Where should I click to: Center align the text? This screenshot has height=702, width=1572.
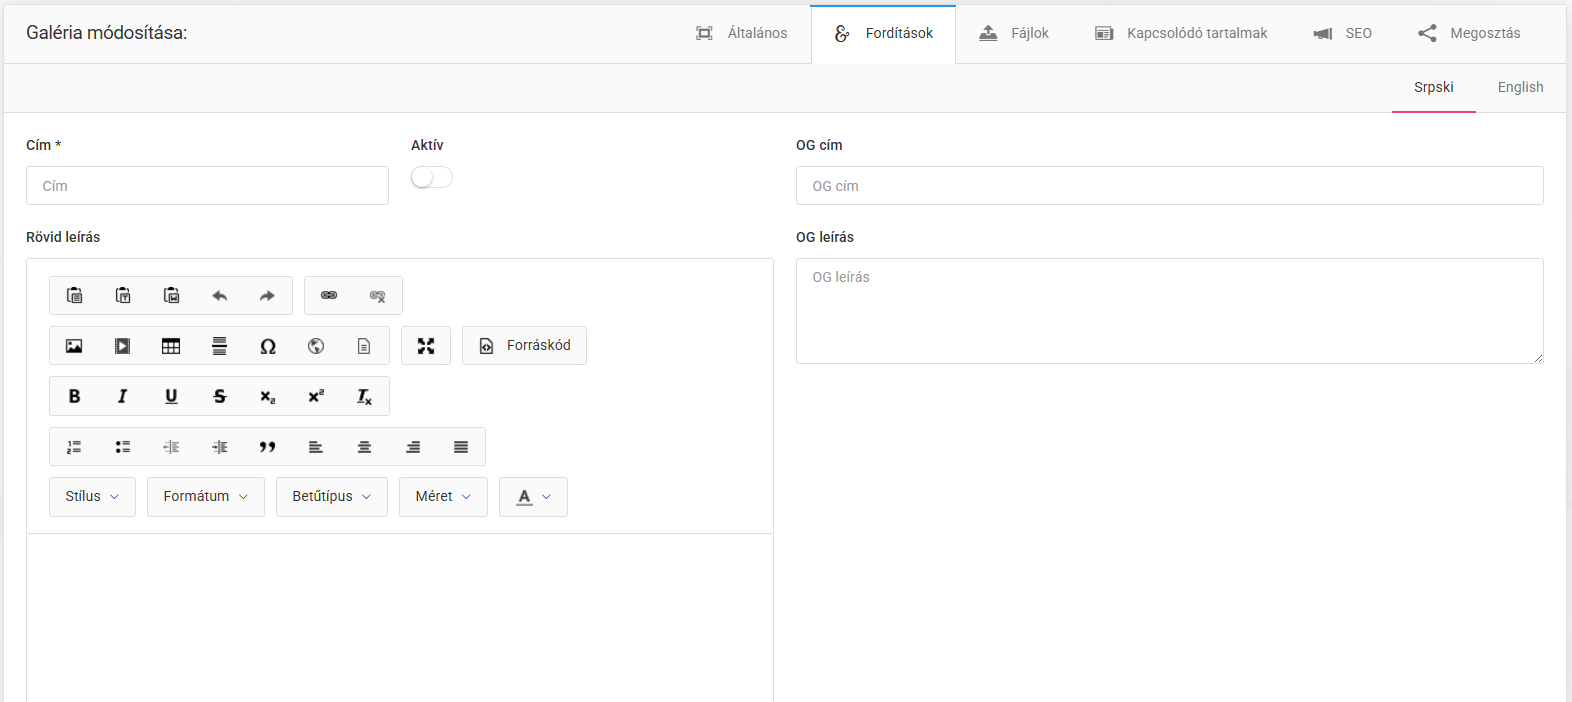[364, 447]
